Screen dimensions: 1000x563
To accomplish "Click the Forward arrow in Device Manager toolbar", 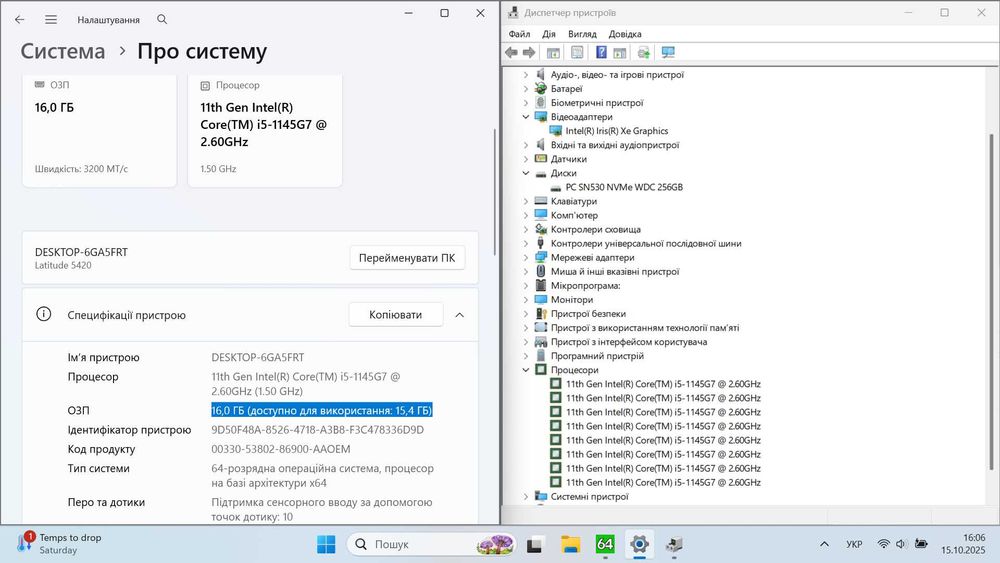I will (x=529, y=52).
